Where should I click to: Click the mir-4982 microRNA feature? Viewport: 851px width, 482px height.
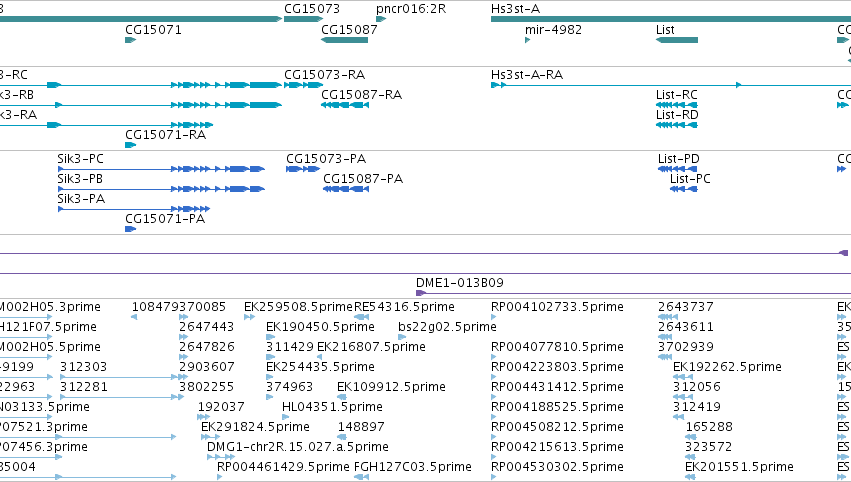click(528, 40)
